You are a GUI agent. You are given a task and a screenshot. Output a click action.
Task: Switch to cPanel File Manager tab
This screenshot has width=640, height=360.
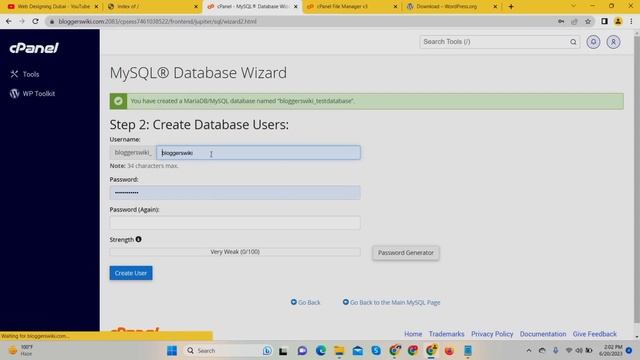coord(351,7)
